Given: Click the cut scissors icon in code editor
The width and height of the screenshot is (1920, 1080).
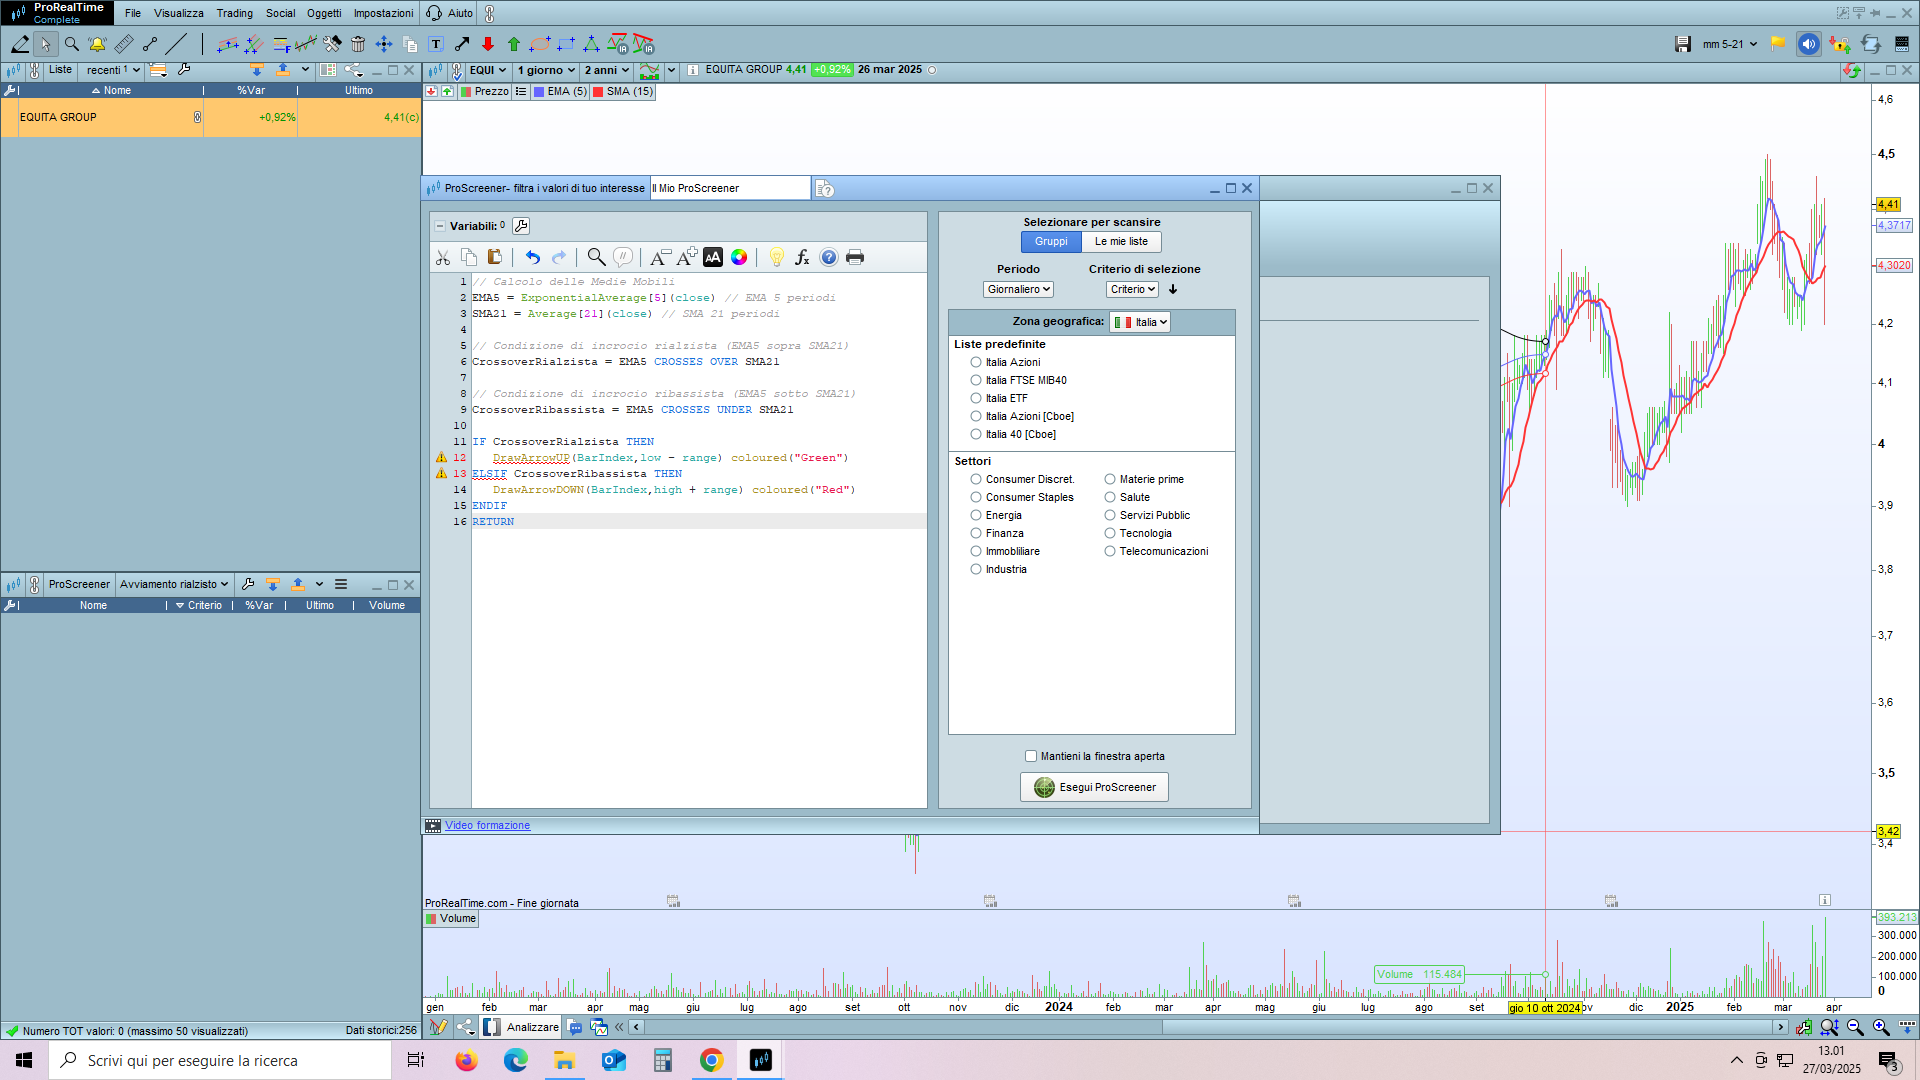Looking at the screenshot, I should tap(443, 258).
